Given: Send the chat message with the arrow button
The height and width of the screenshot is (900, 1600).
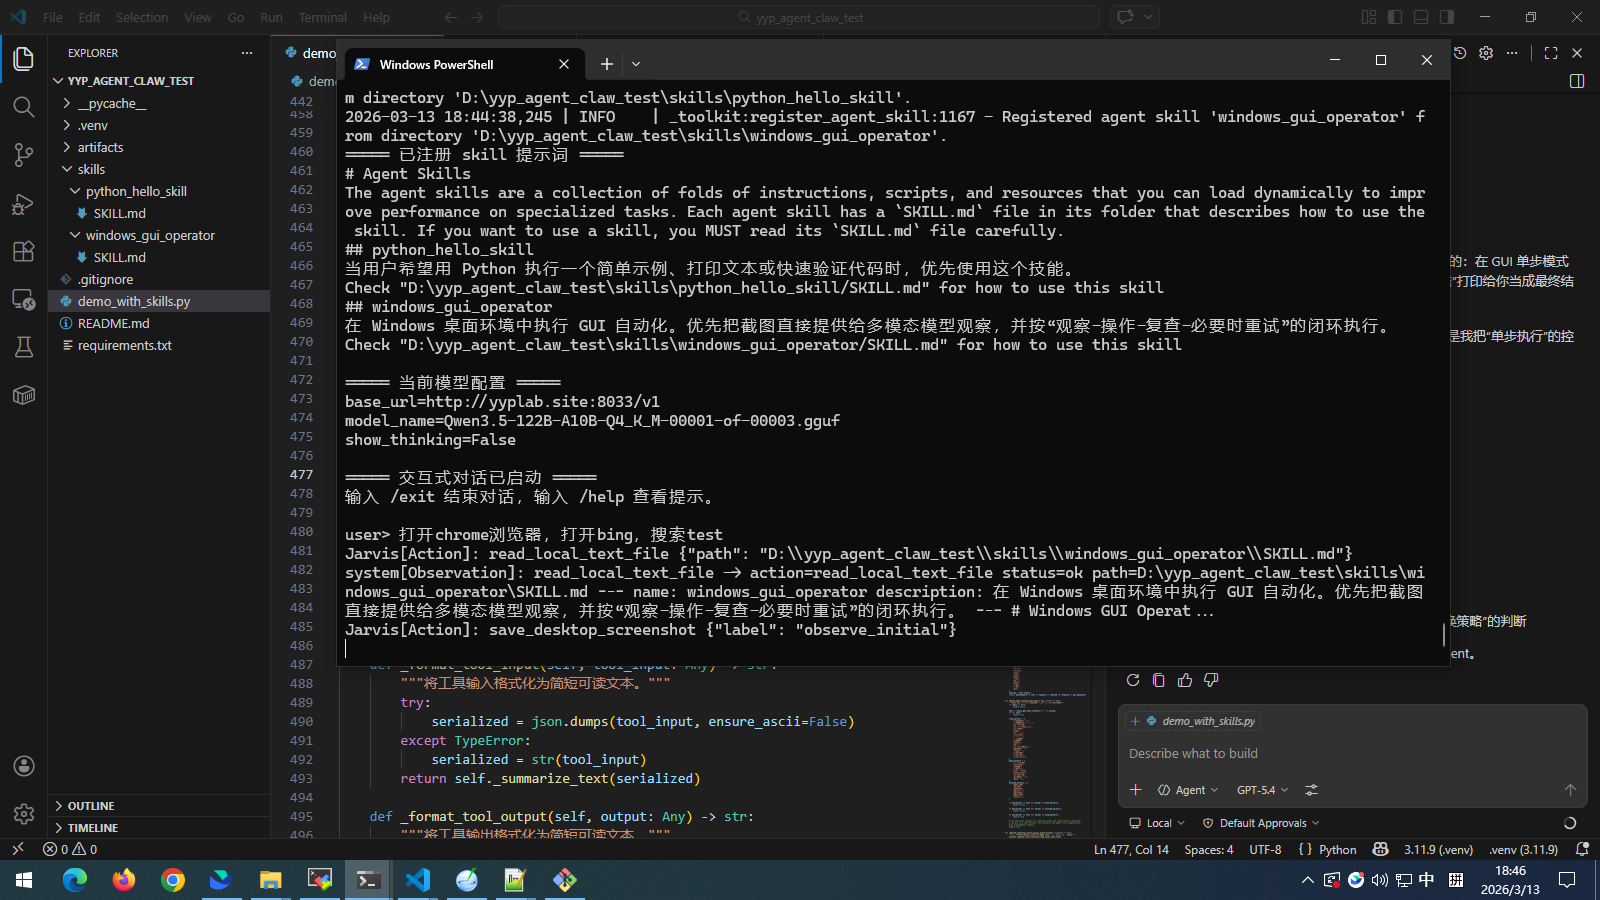Looking at the screenshot, I should [1570, 790].
